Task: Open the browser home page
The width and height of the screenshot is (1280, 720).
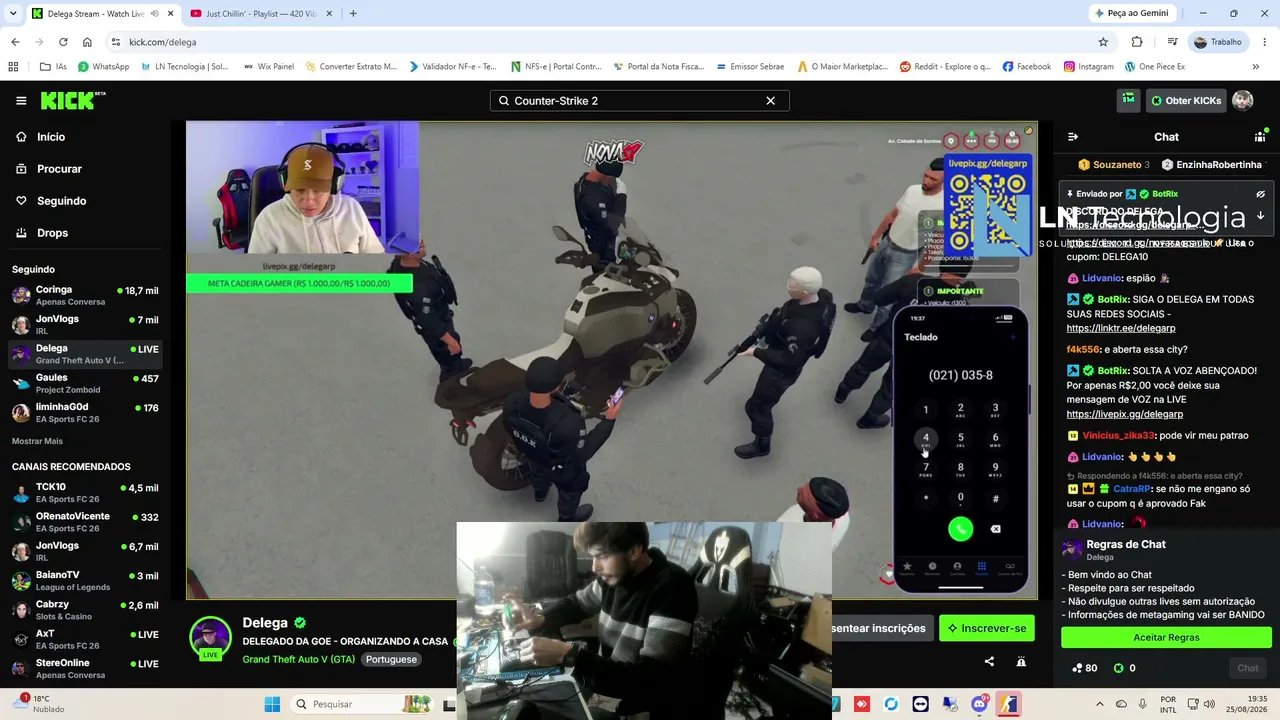Action: pos(87,42)
